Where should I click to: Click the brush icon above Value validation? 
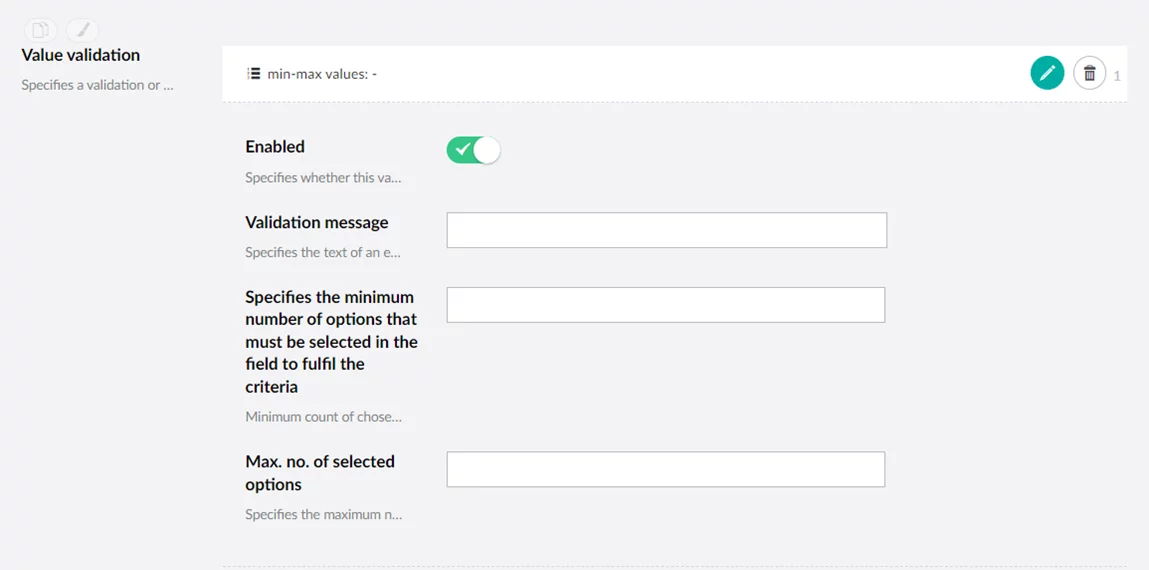coord(83,30)
